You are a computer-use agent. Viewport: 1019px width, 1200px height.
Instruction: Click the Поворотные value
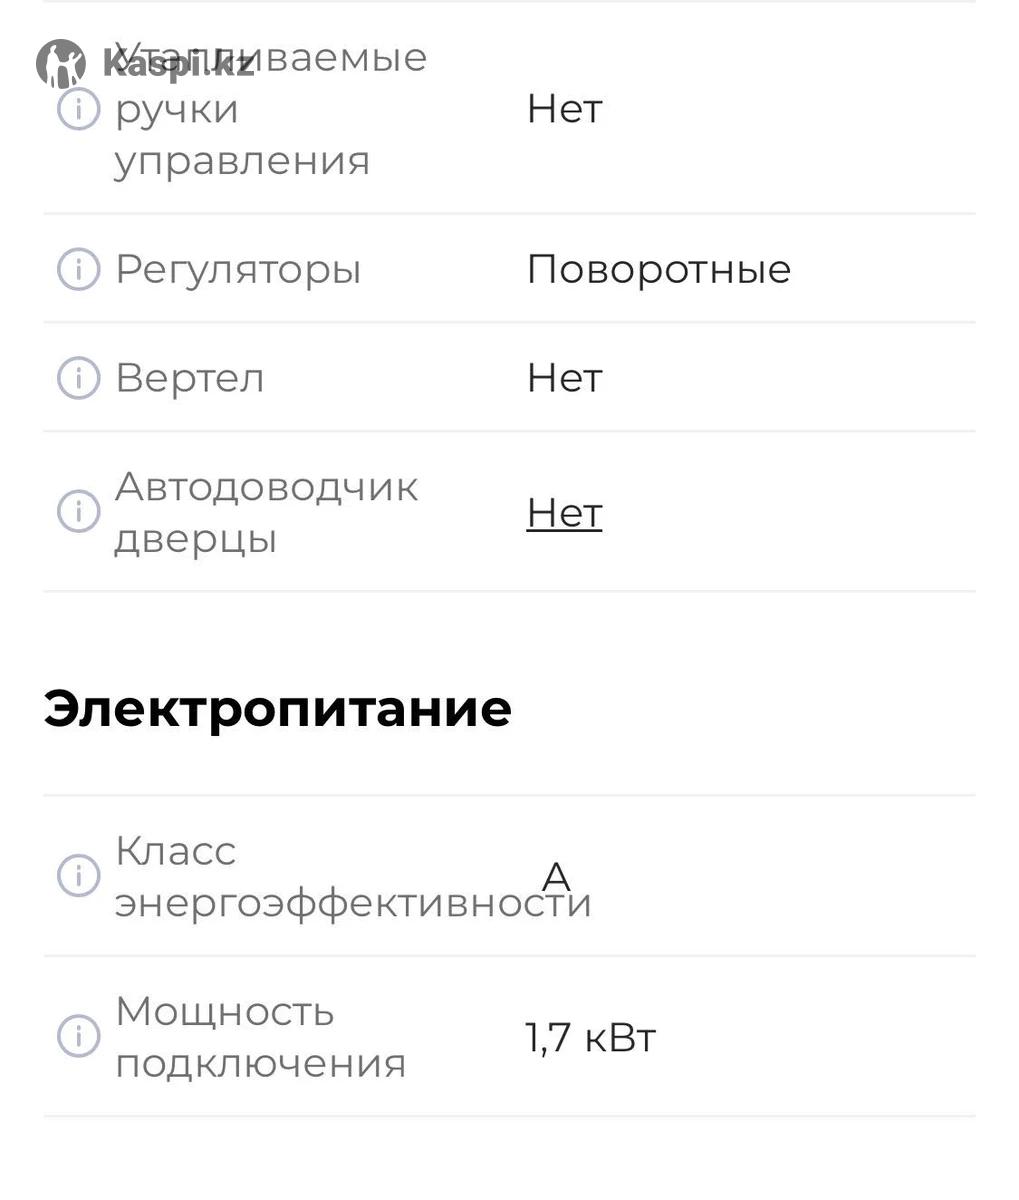tap(658, 269)
